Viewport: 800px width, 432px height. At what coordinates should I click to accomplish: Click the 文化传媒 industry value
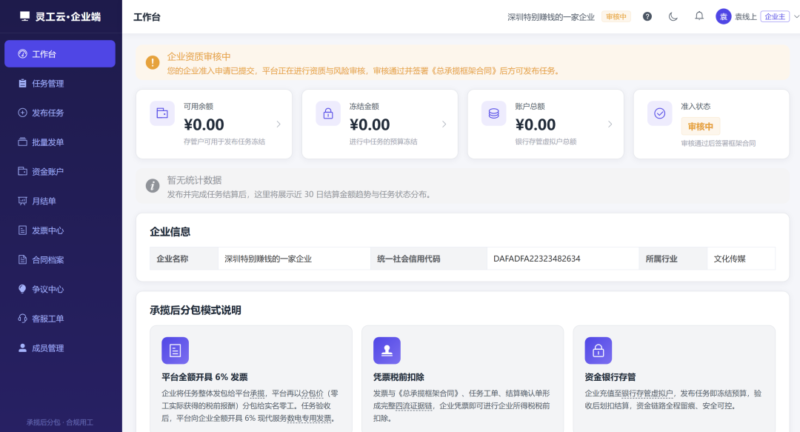pyautogui.click(x=730, y=259)
